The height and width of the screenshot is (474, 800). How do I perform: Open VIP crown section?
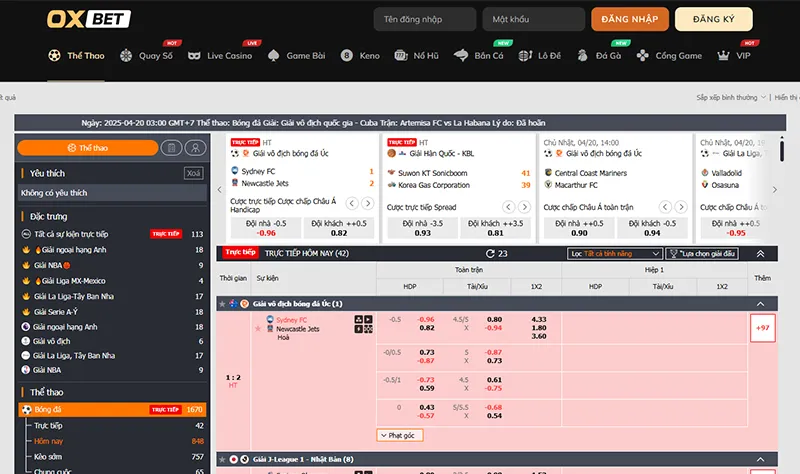pyautogui.click(x=734, y=56)
